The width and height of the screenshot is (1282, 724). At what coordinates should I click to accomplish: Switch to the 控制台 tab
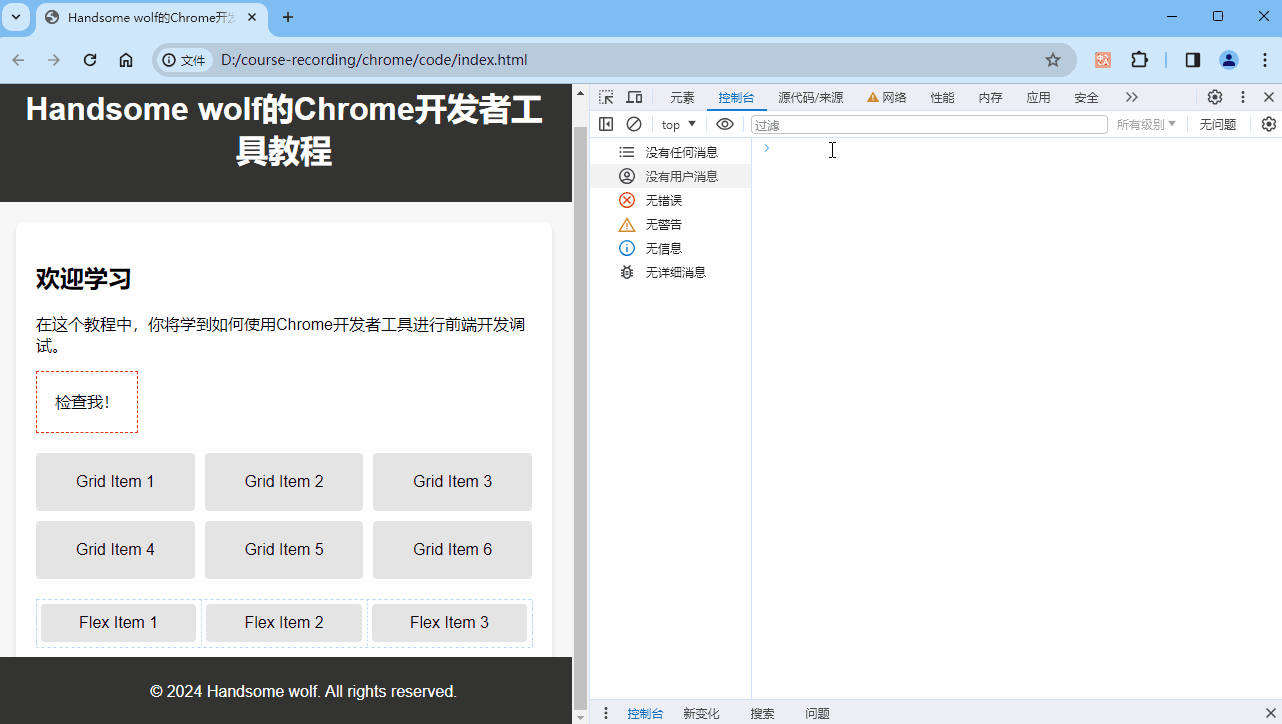point(736,97)
